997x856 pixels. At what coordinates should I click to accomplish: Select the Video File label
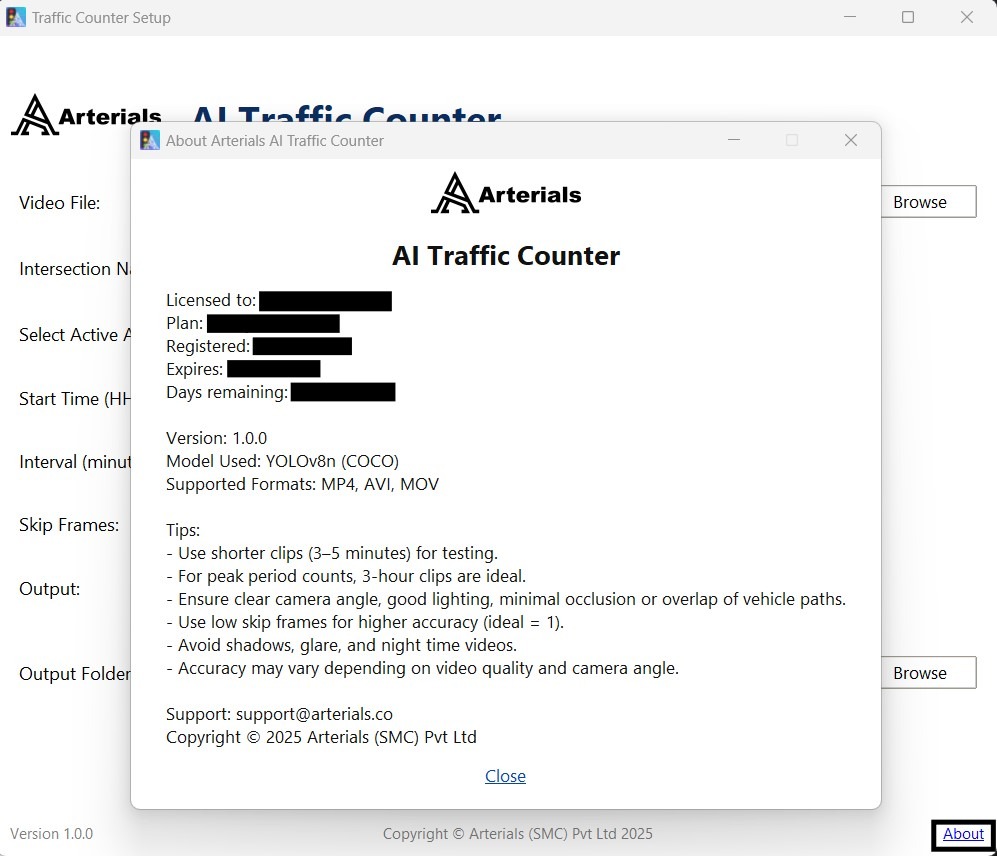coord(60,203)
